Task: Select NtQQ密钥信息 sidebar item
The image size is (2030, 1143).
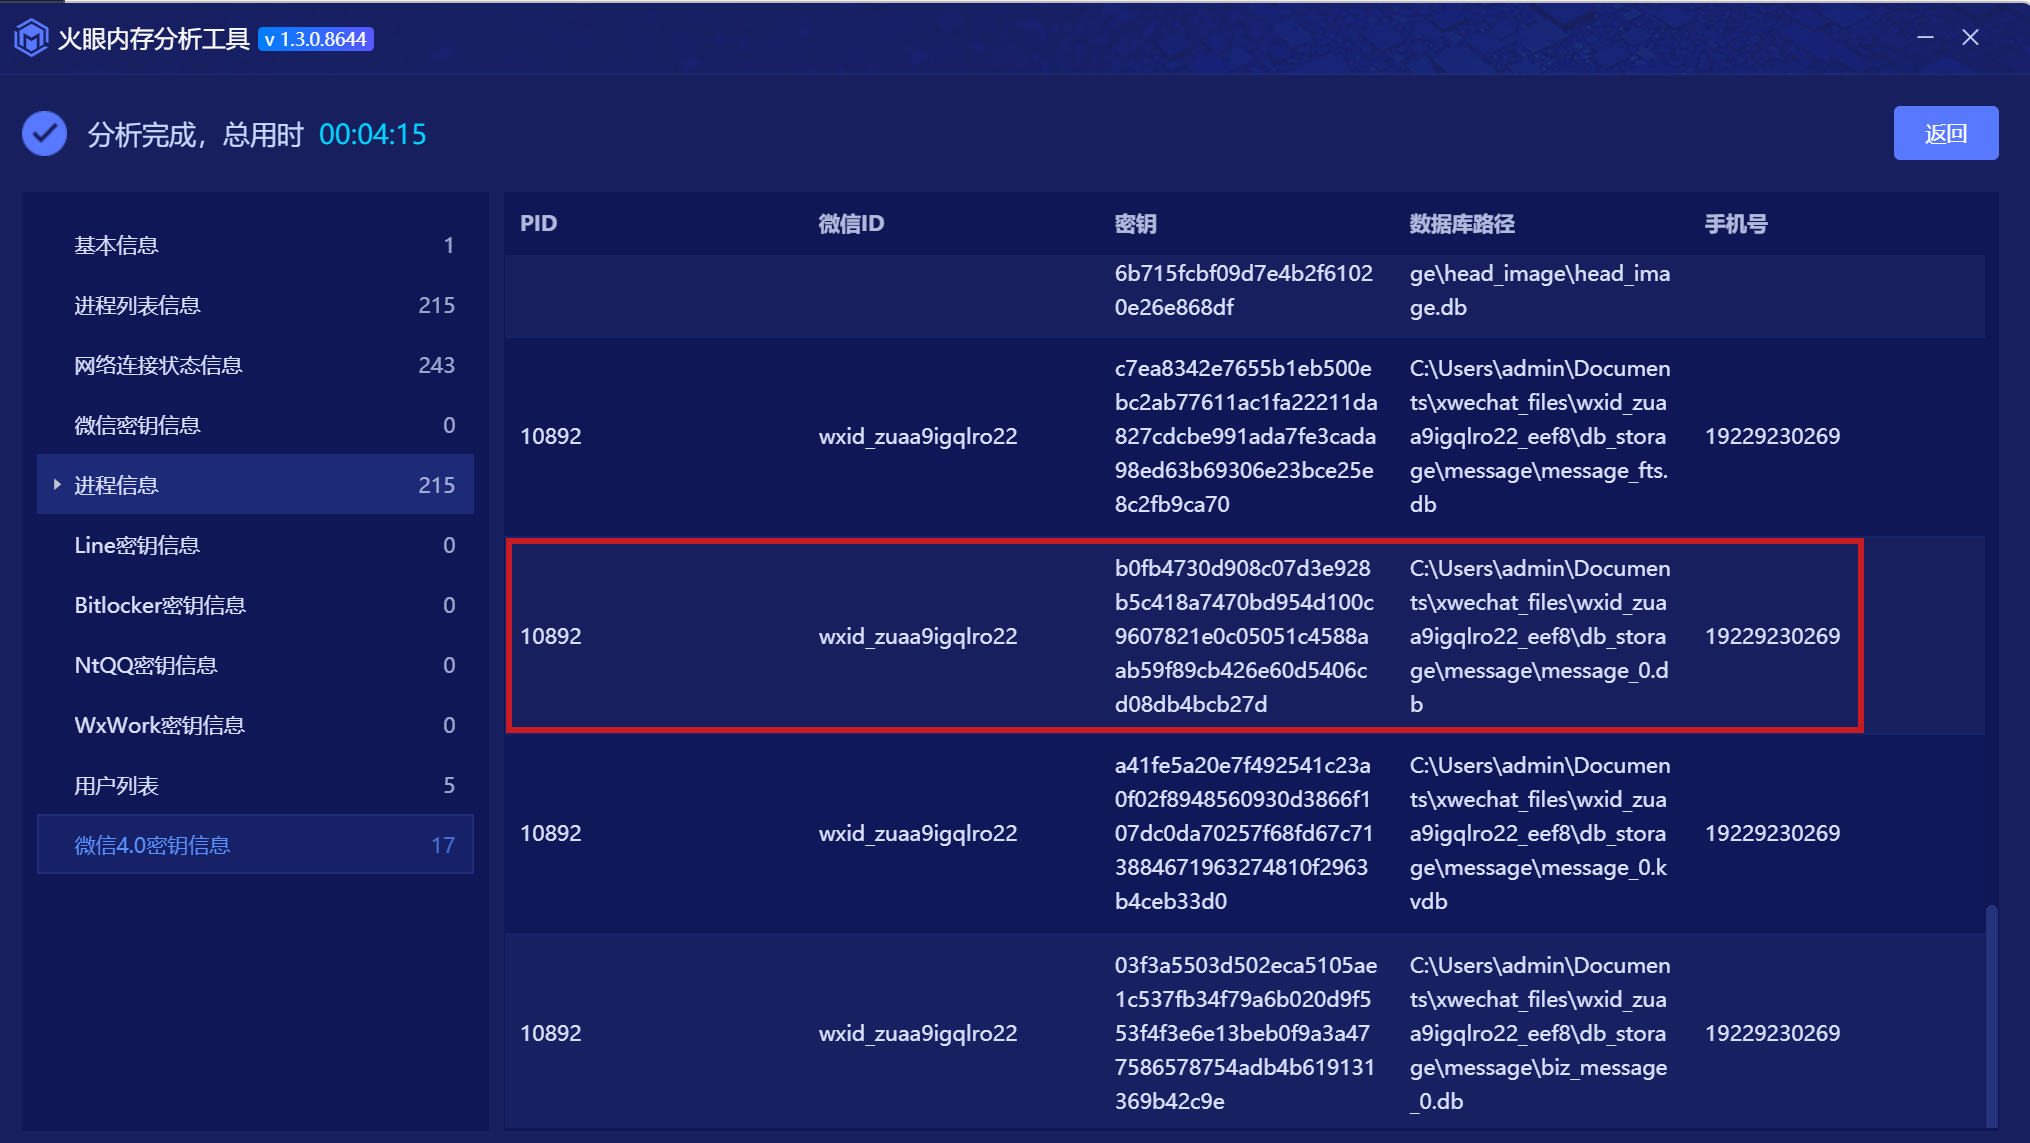Action: 255,665
